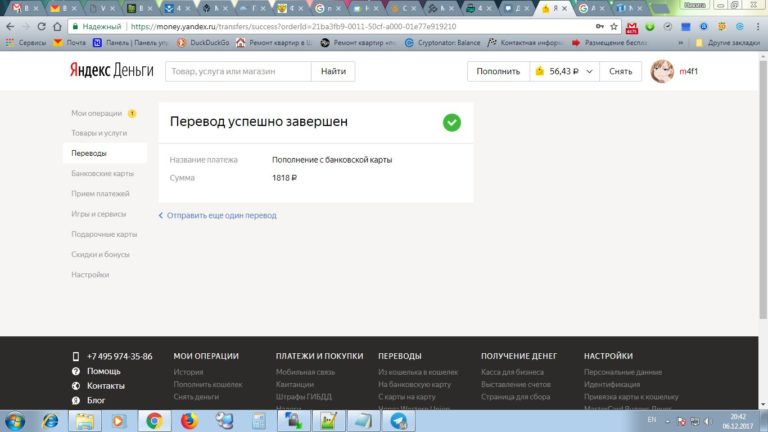
Task: Click the green success checkmark icon
Action: click(x=452, y=122)
